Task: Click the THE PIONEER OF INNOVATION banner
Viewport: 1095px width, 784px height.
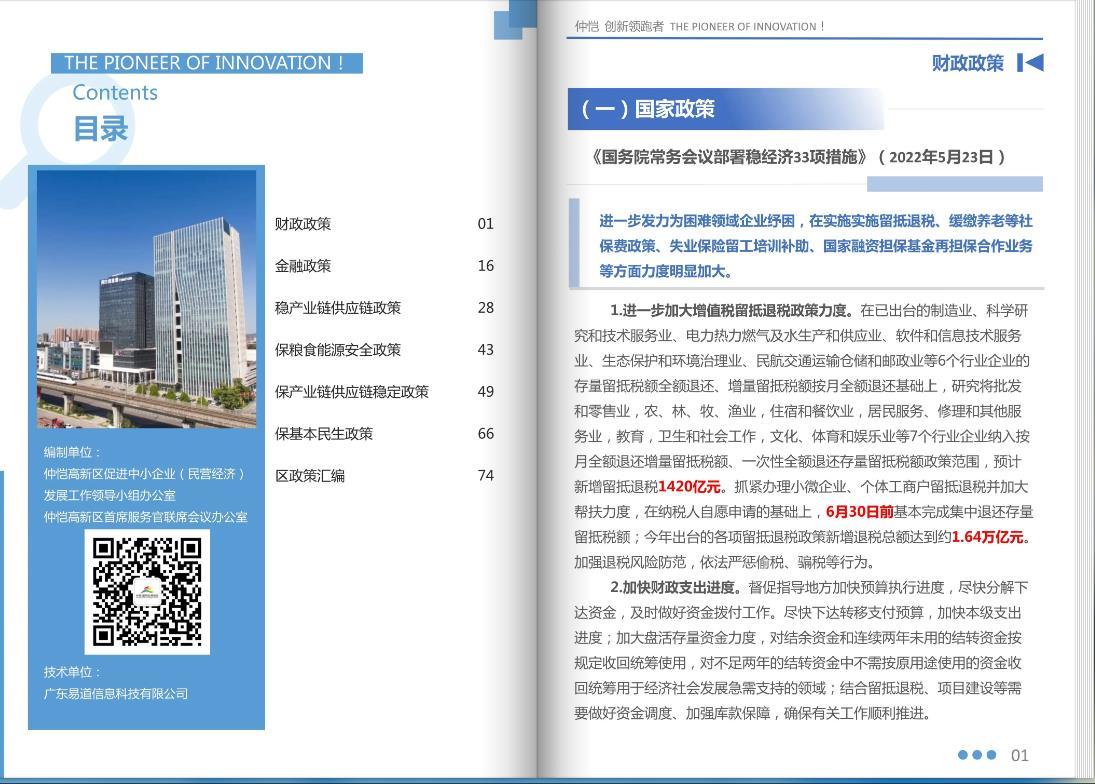Action: [x=207, y=63]
